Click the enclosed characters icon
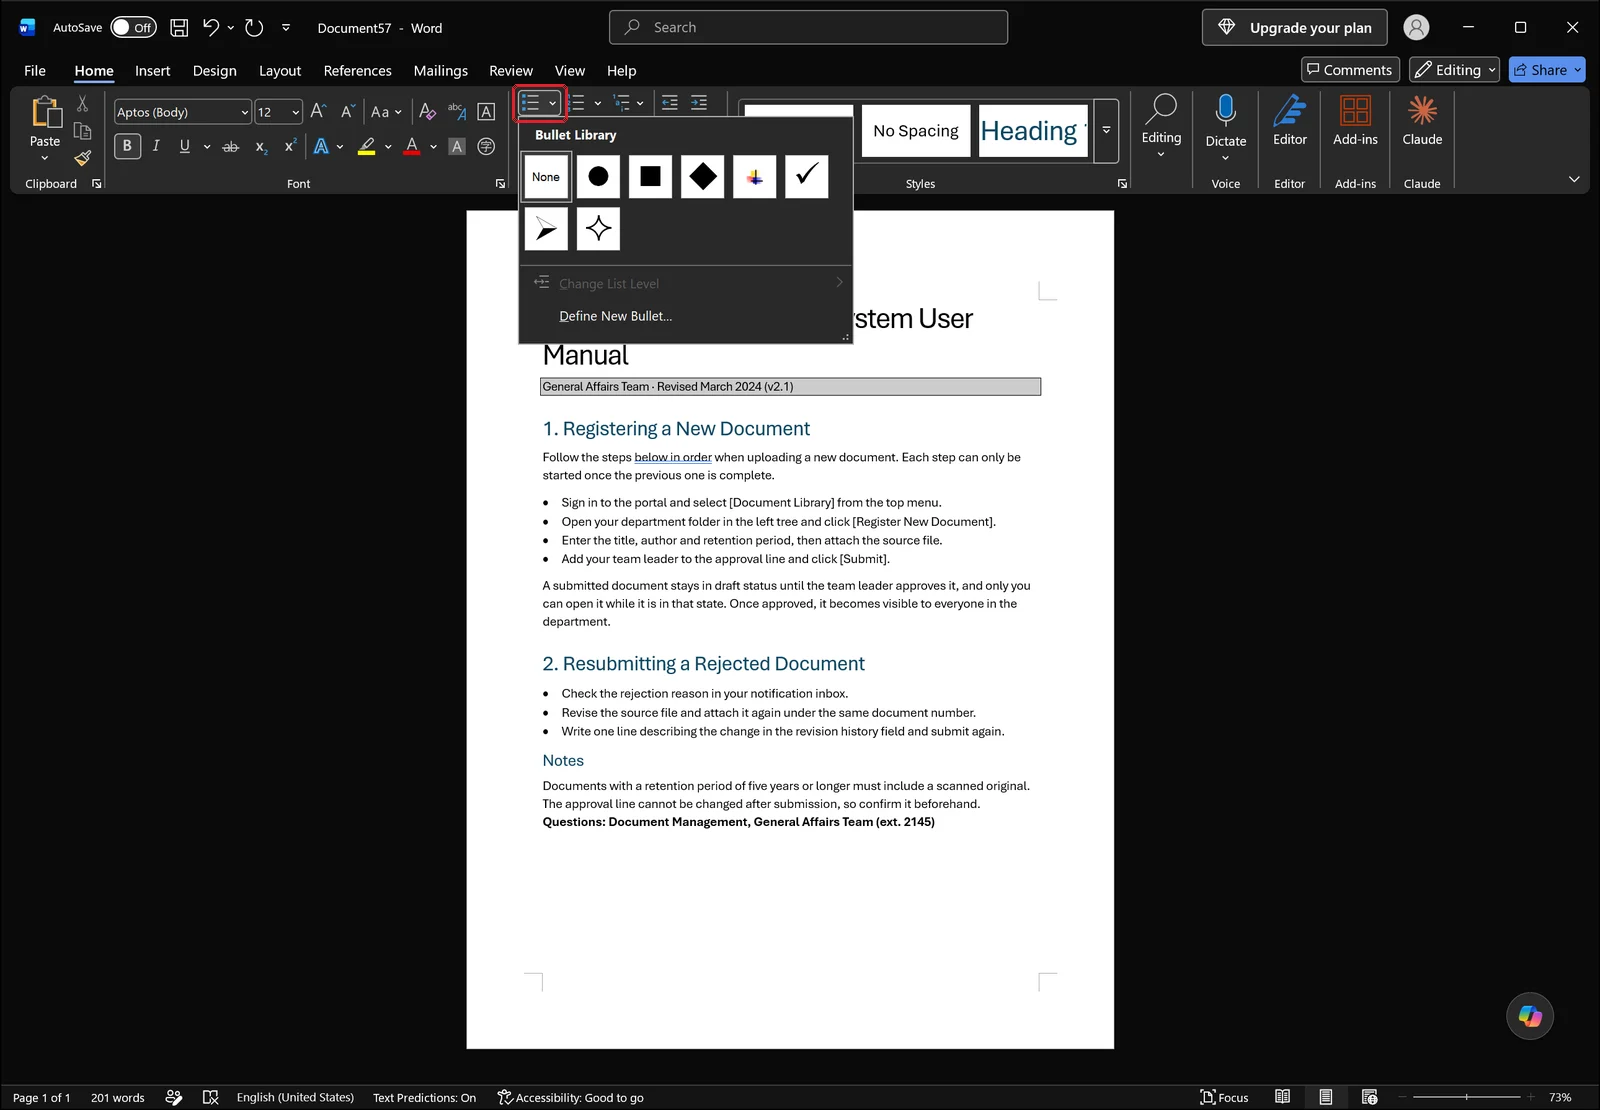 pyautogui.click(x=486, y=146)
